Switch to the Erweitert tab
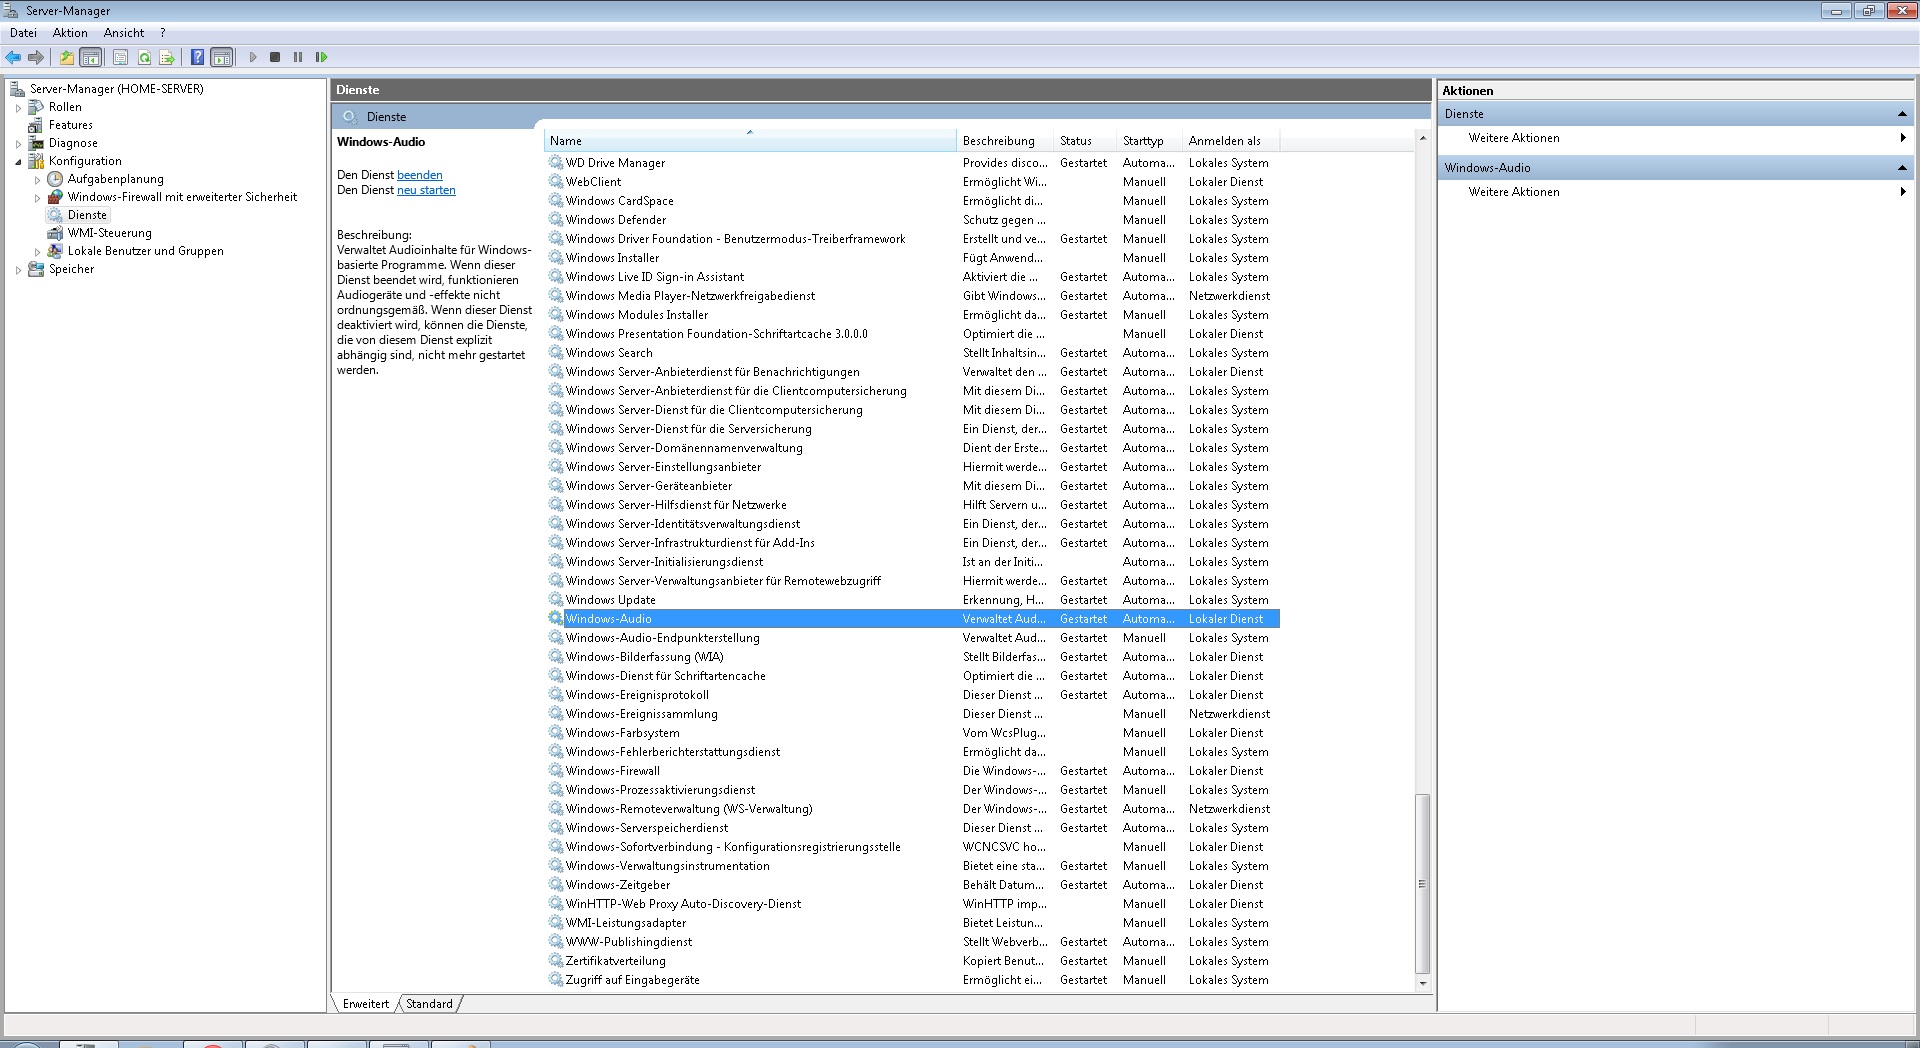Image resolution: width=1920 pixels, height=1048 pixels. click(366, 1004)
